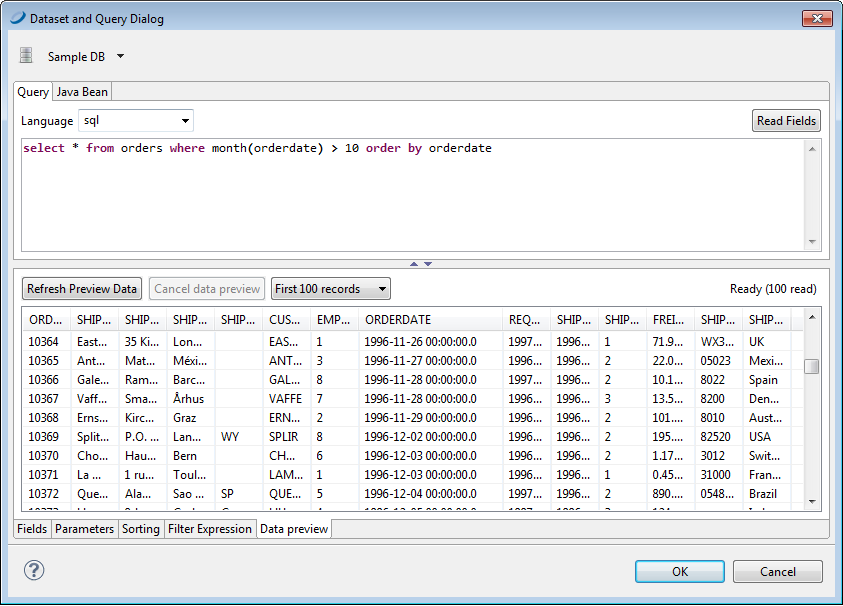This screenshot has height=606, width=843.
Task: Confirm with the OK button
Action: [x=680, y=571]
